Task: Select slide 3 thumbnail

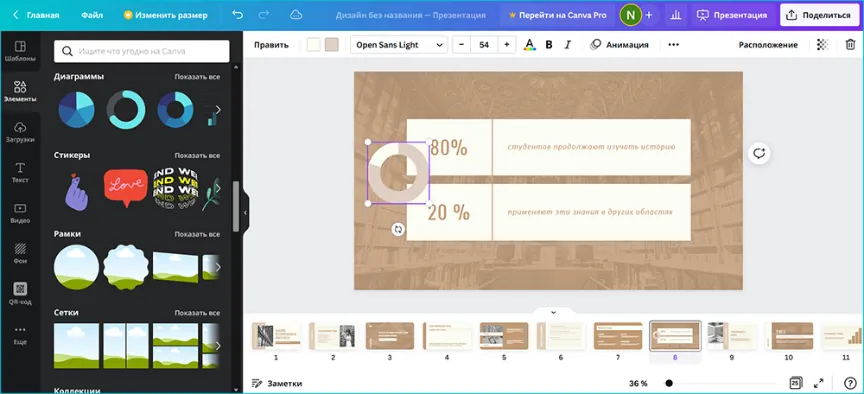Action: [x=390, y=336]
